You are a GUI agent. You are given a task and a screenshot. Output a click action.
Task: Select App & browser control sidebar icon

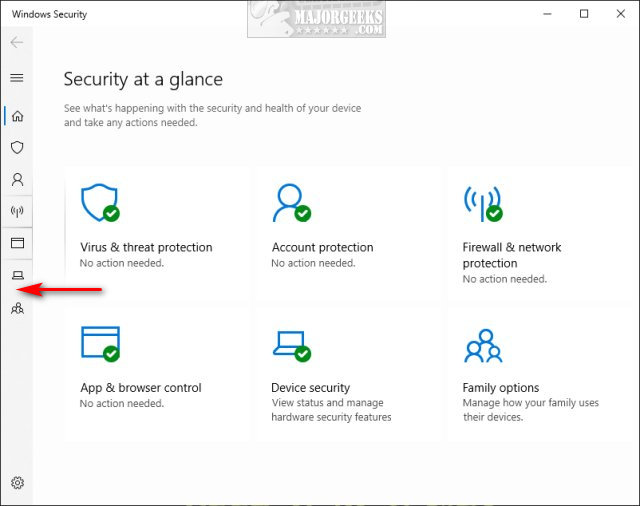click(x=17, y=243)
